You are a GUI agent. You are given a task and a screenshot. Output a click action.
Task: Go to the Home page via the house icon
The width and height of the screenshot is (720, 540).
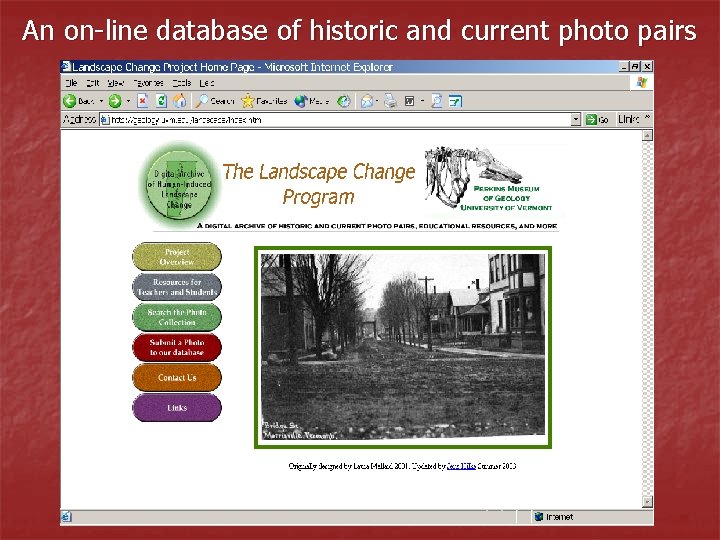point(180,101)
